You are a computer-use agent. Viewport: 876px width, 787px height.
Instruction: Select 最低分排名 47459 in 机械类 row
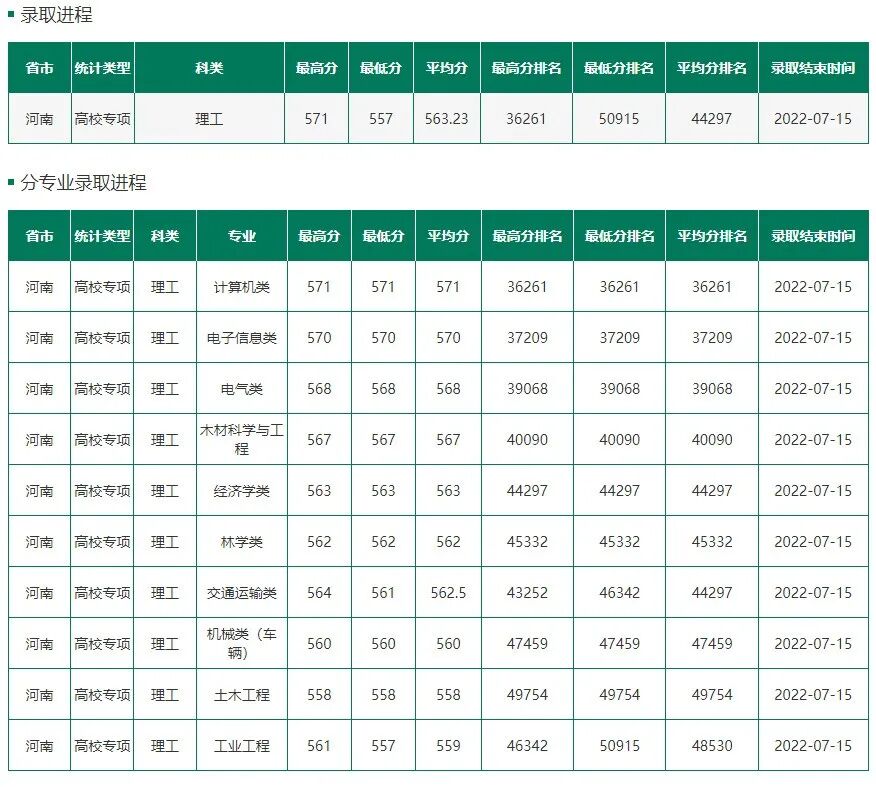pos(619,643)
